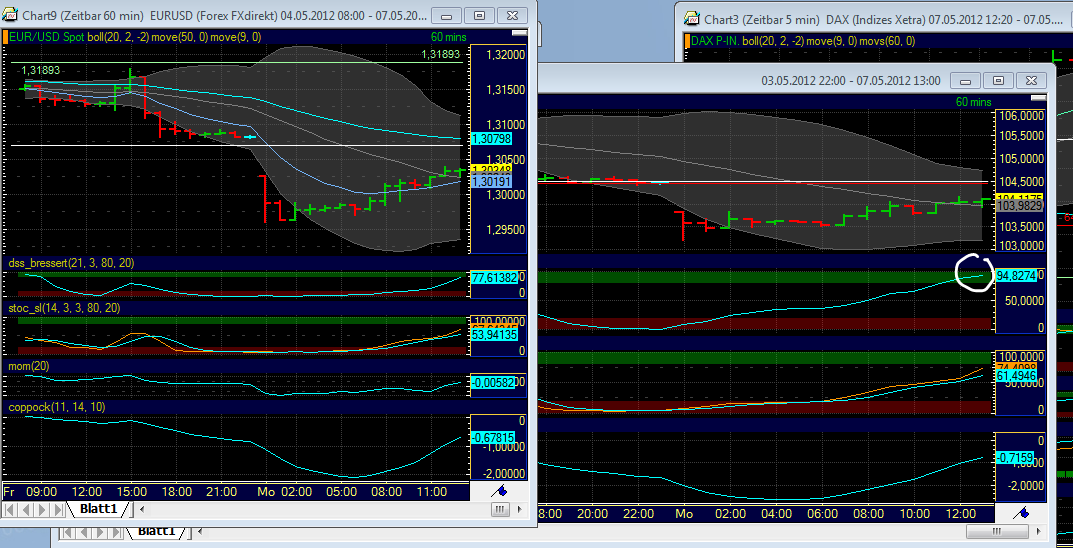
Task: Click the Chart9 horizontal scrollbar thumb
Action: (x=500, y=509)
